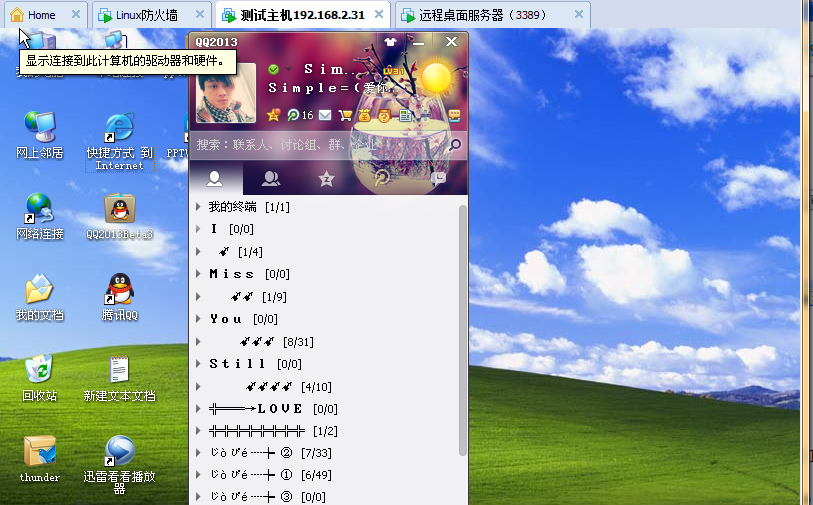Select the Internet Explorer shortcut icon
The image size is (813, 505).
pyautogui.click(x=119, y=141)
